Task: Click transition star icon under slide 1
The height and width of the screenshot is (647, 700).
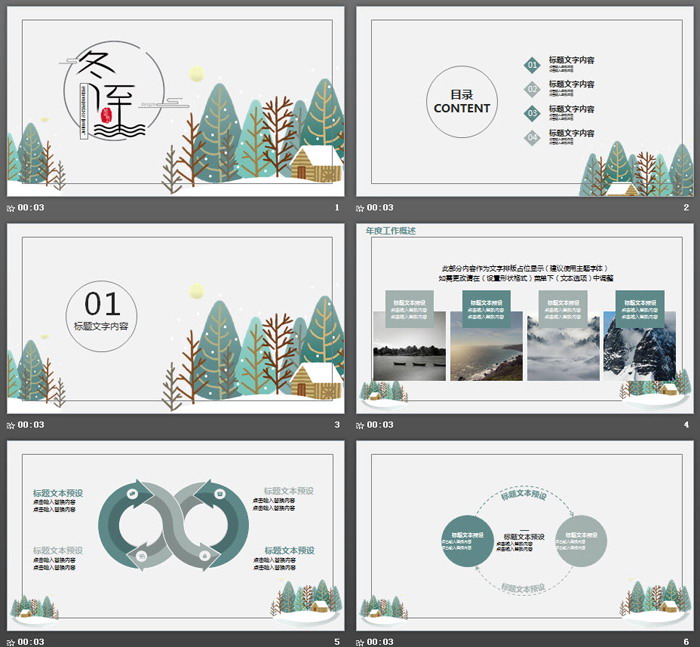Action: click(11, 208)
